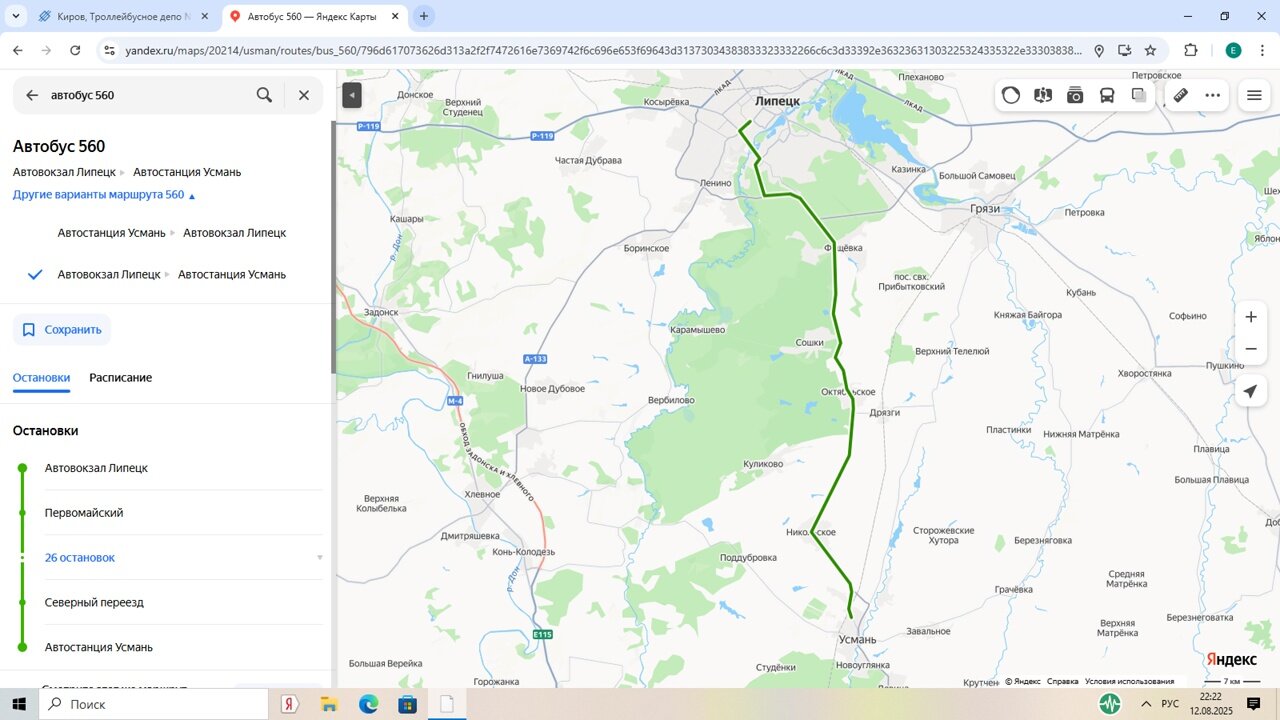
Task: Open Microsoft Store from taskbar
Action: tap(407, 704)
